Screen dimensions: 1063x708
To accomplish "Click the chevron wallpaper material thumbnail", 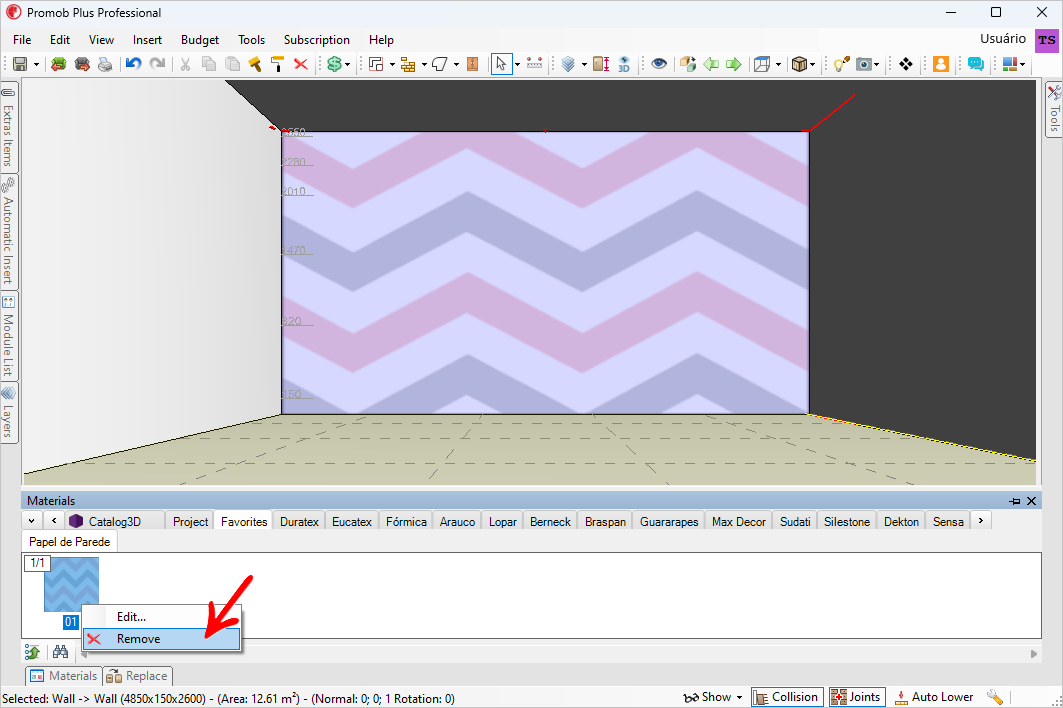I will [x=71, y=585].
